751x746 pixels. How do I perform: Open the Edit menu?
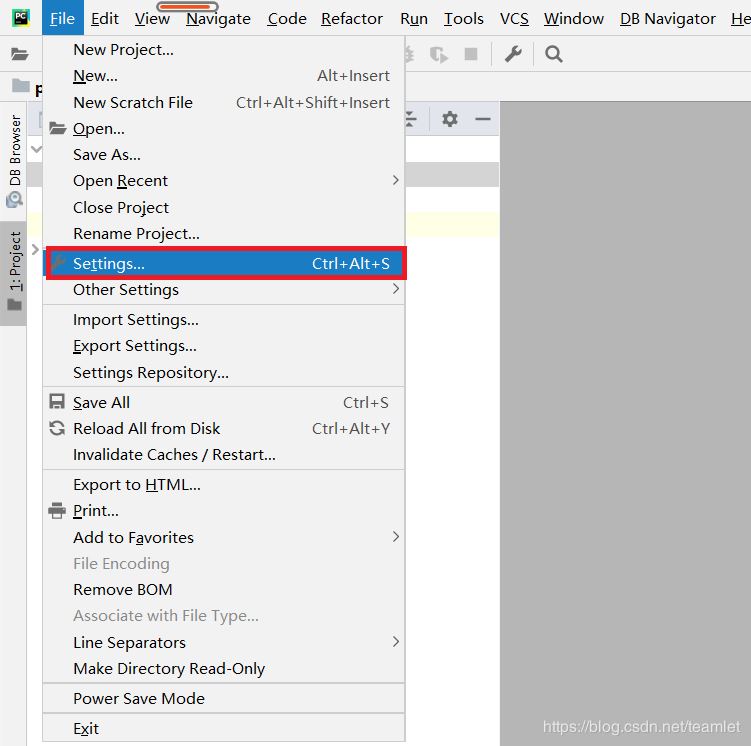(x=104, y=18)
